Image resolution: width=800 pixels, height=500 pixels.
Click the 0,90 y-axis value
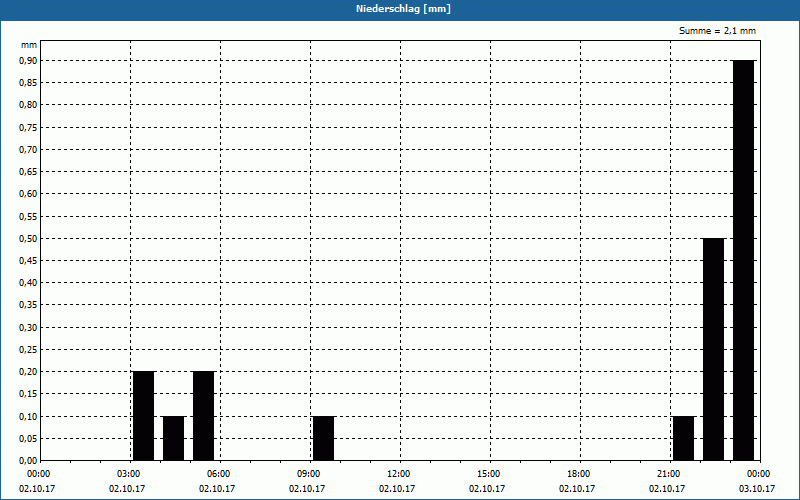pyautogui.click(x=28, y=61)
